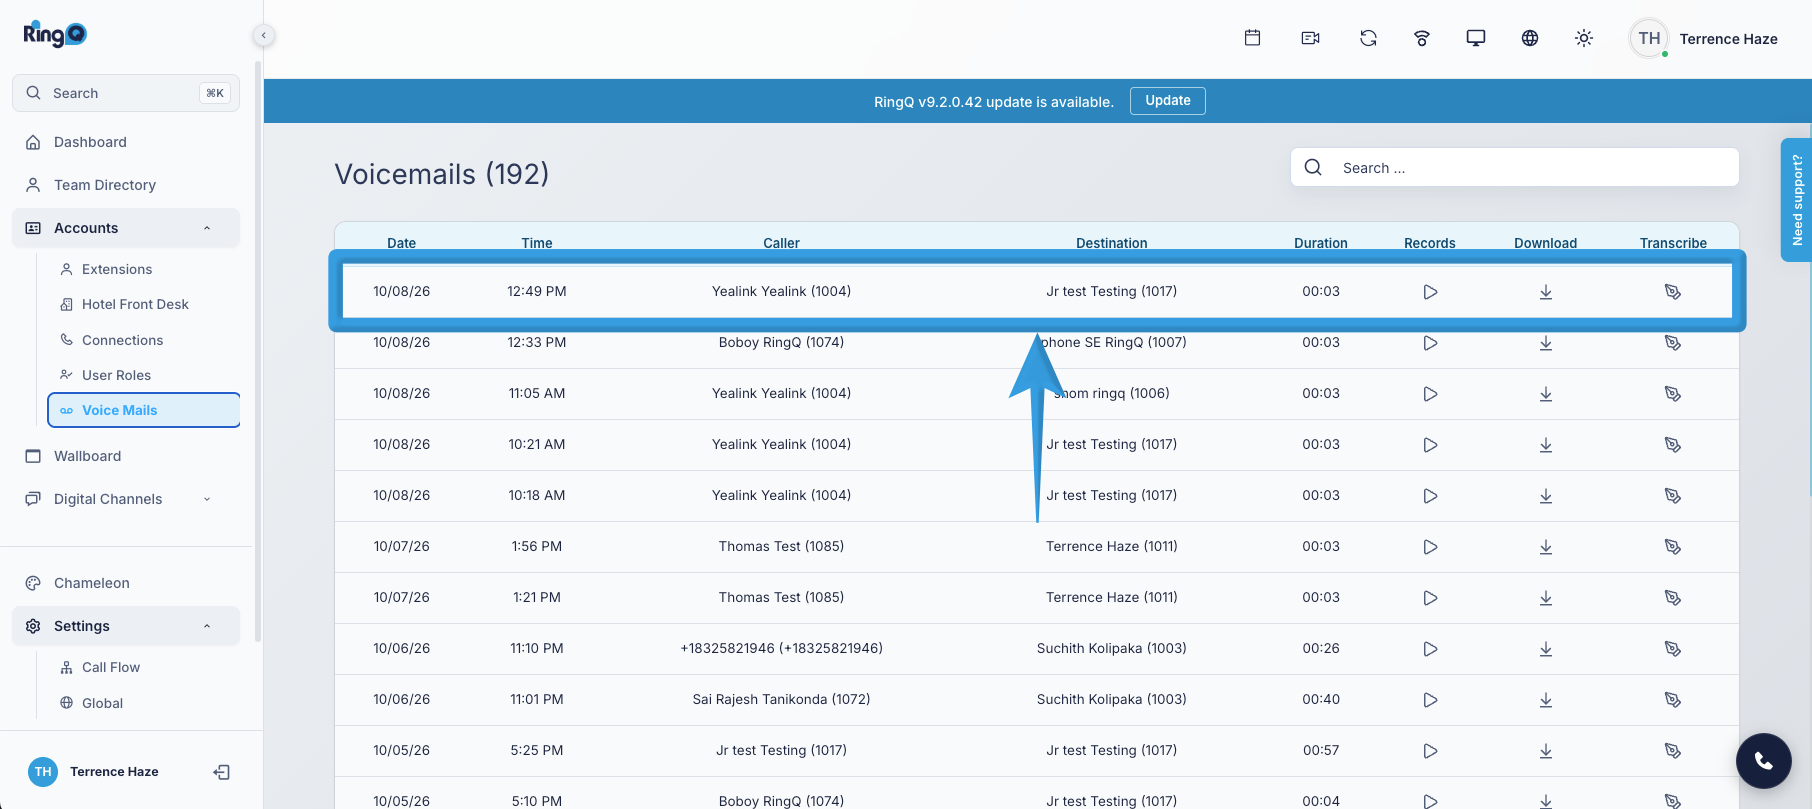Toggle light theme with sun icon
Image resolution: width=1812 pixels, height=809 pixels.
pyautogui.click(x=1584, y=38)
